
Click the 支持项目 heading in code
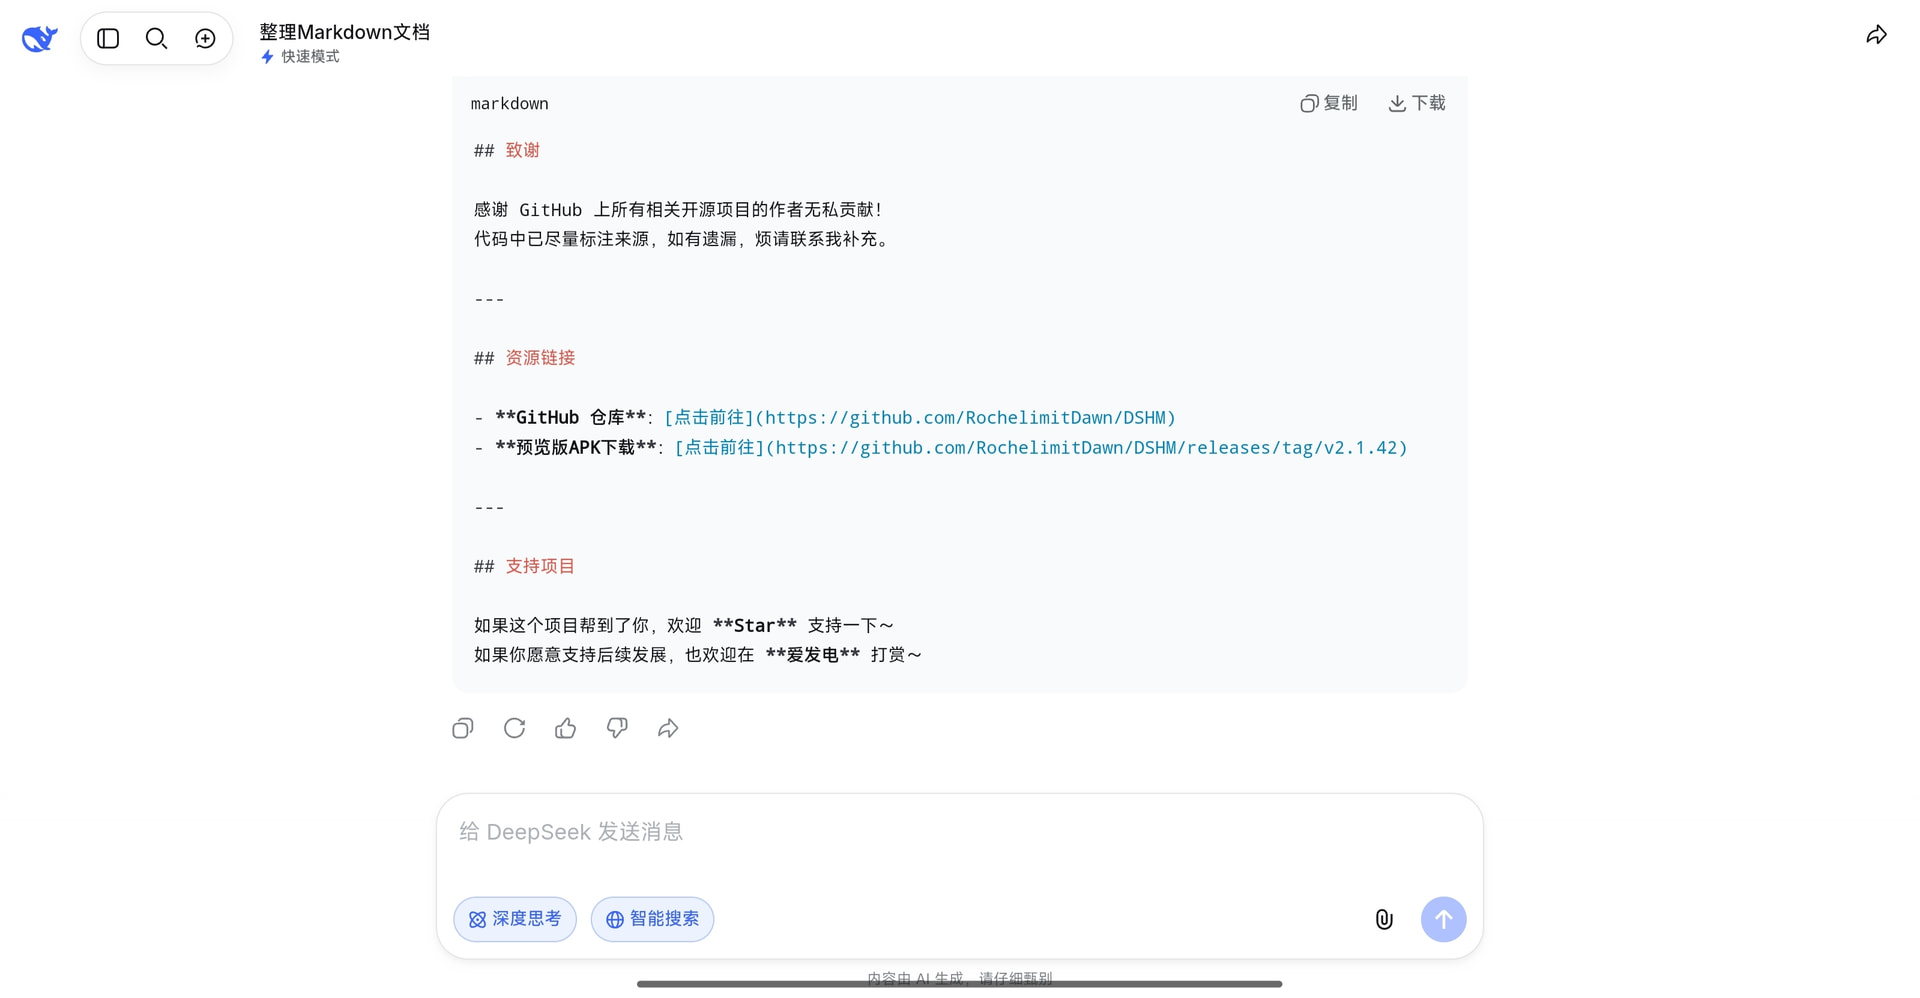pyautogui.click(x=540, y=566)
